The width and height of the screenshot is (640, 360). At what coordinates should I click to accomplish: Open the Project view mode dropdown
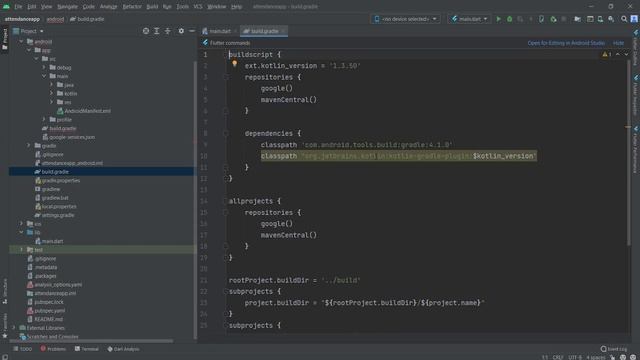coord(28,31)
